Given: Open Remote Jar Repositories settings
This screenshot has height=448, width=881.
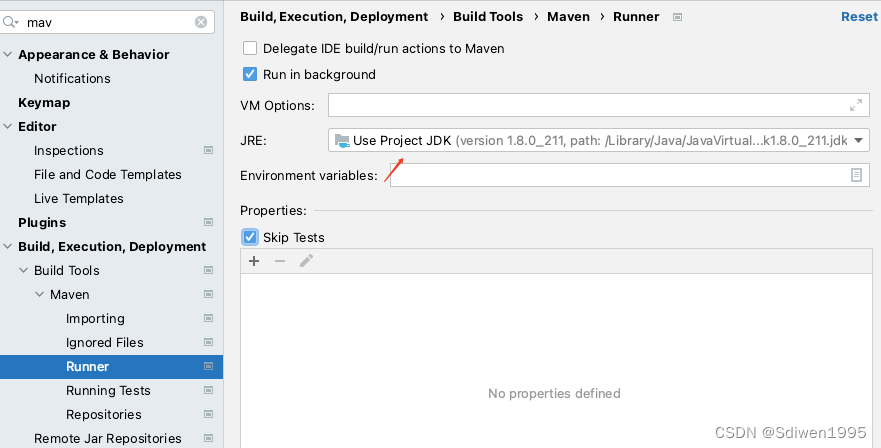Looking at the screenshot, I should [x=107, y=438].
